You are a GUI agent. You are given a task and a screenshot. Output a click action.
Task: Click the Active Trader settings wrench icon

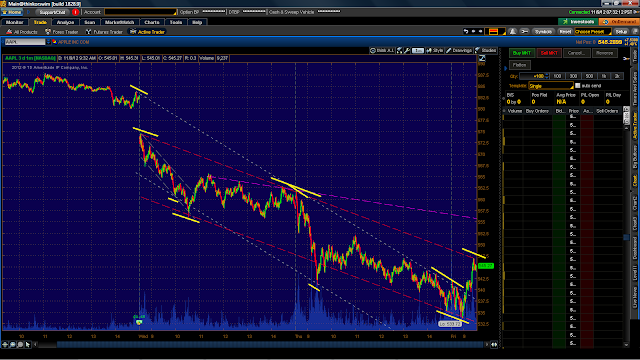point(627,58)
